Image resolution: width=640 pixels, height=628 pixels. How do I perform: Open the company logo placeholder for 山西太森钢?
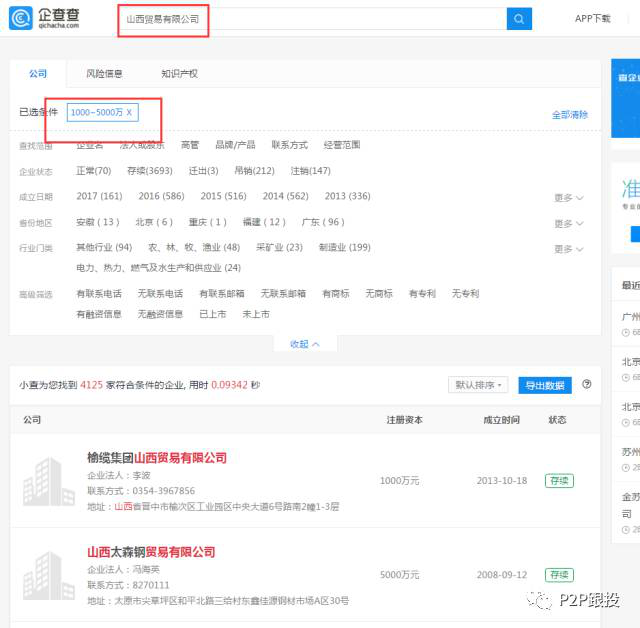[49, 576]
